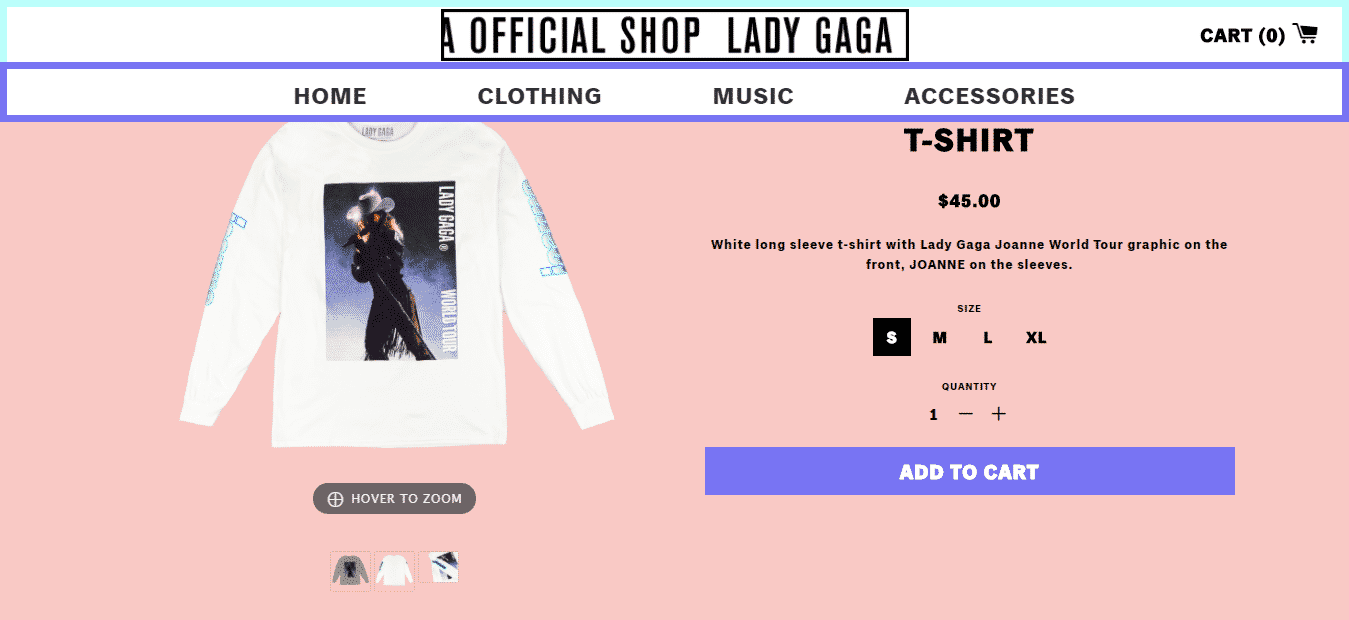Screen dimensions: 1349x620
Task: Select size L
Action: [x=987, y=338]
